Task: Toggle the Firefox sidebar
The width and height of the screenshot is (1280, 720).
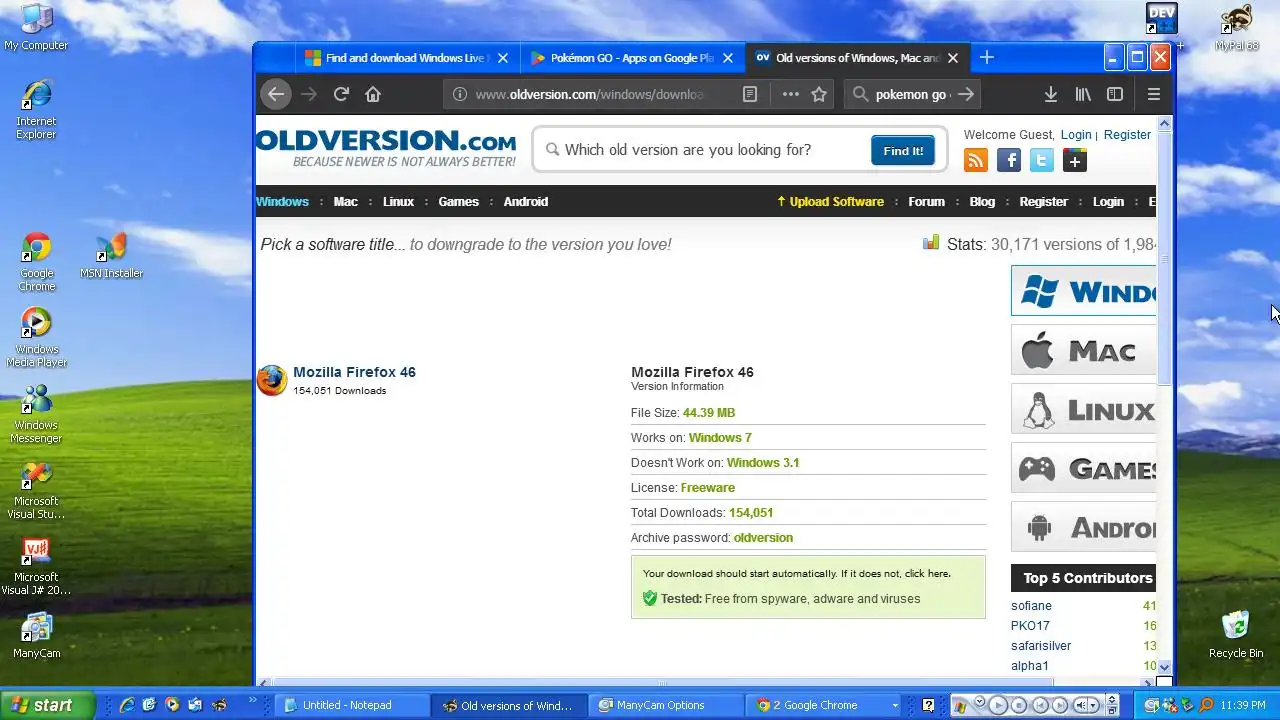Action: point(1115,94)
